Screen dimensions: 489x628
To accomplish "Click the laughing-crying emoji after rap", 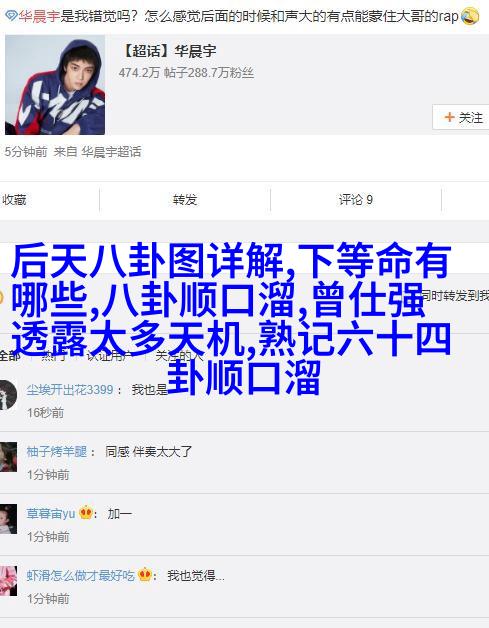I will [470, 16].
